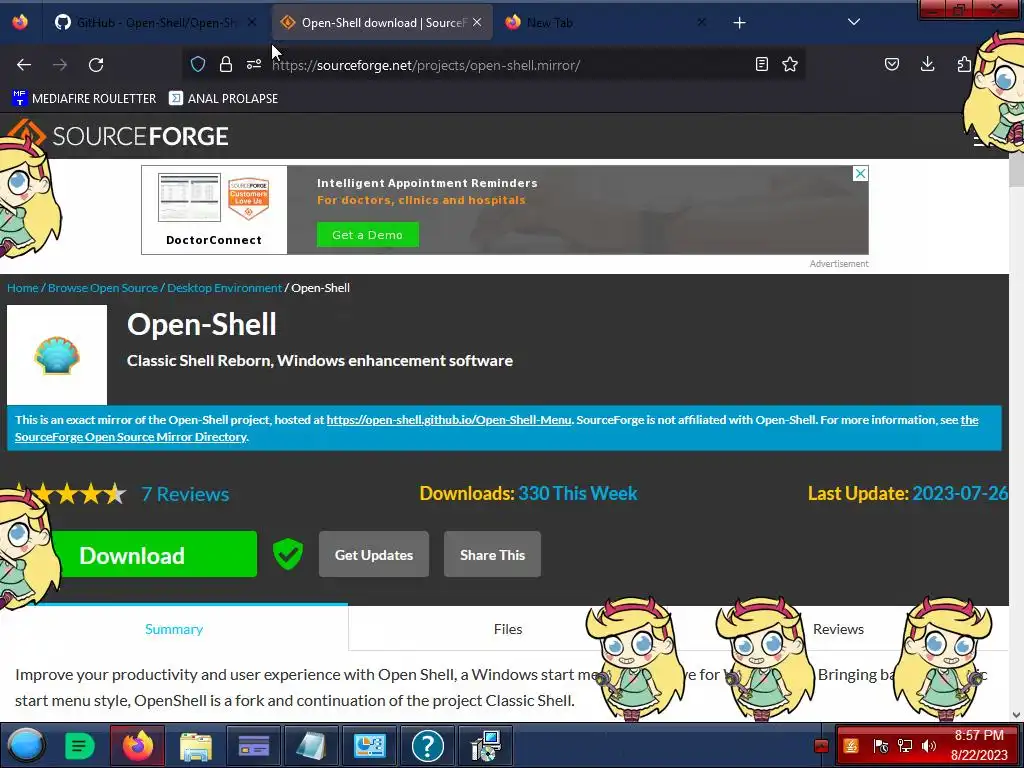
Task: Click the green shield checkmark icon
Action: click(287, 554)
